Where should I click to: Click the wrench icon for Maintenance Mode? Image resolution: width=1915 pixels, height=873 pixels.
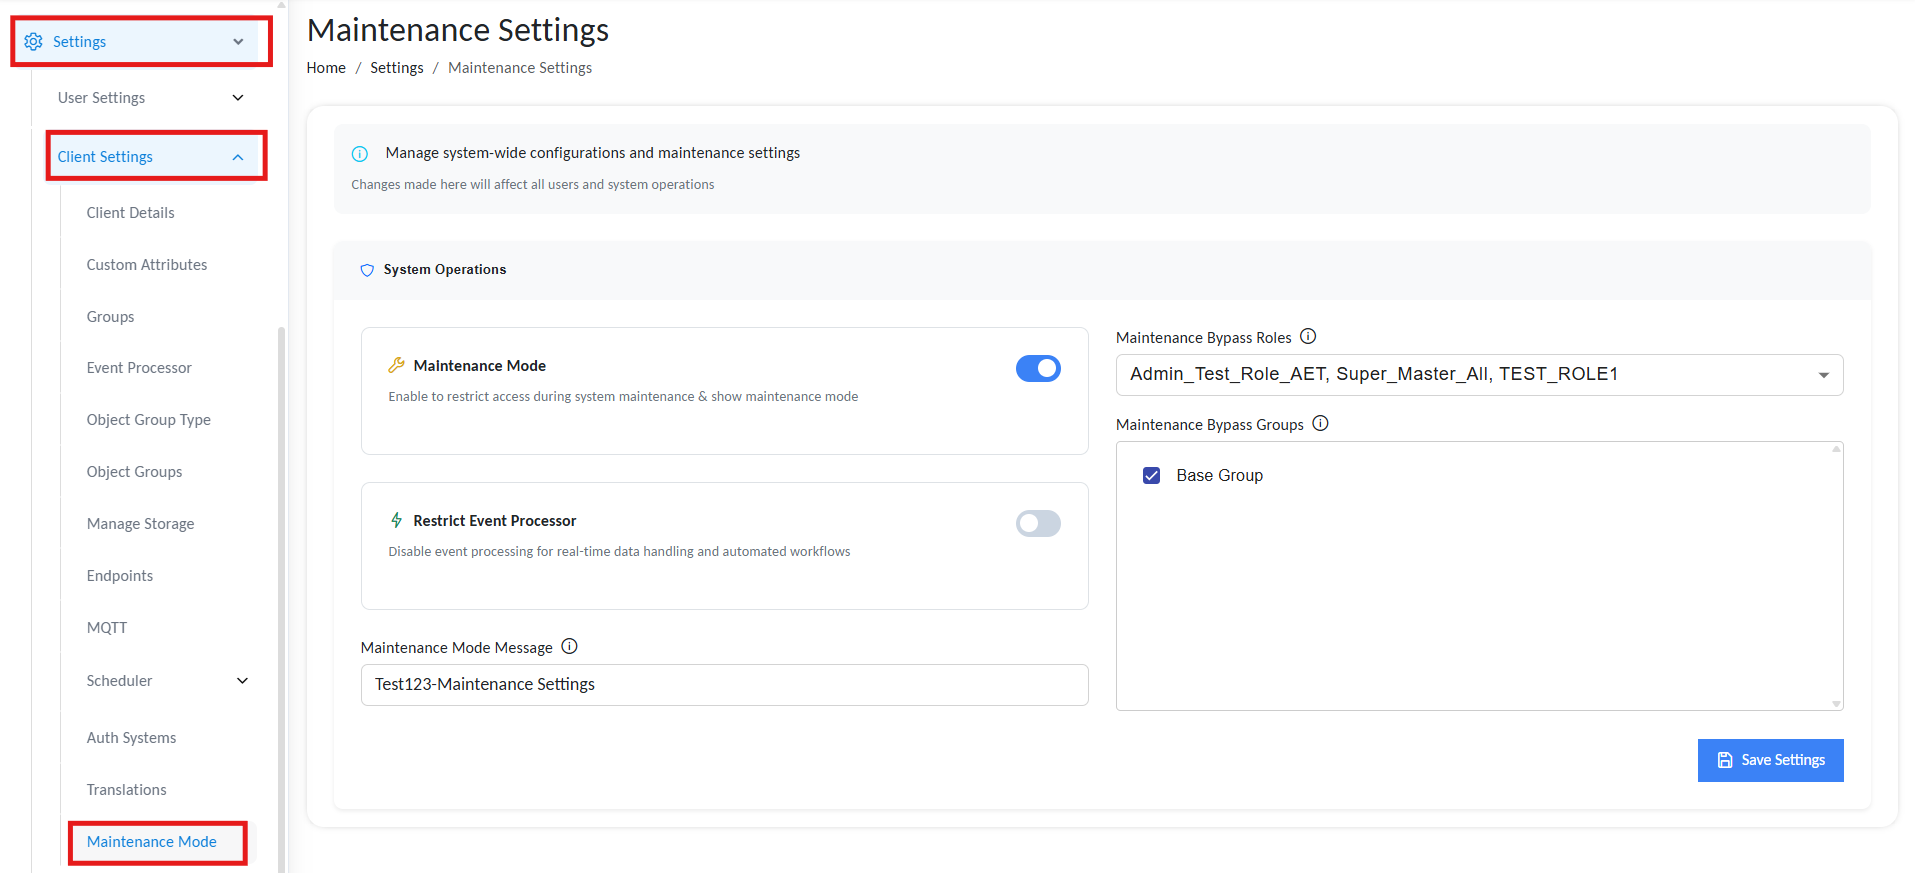pyautogui.click(x=397, y=366)
